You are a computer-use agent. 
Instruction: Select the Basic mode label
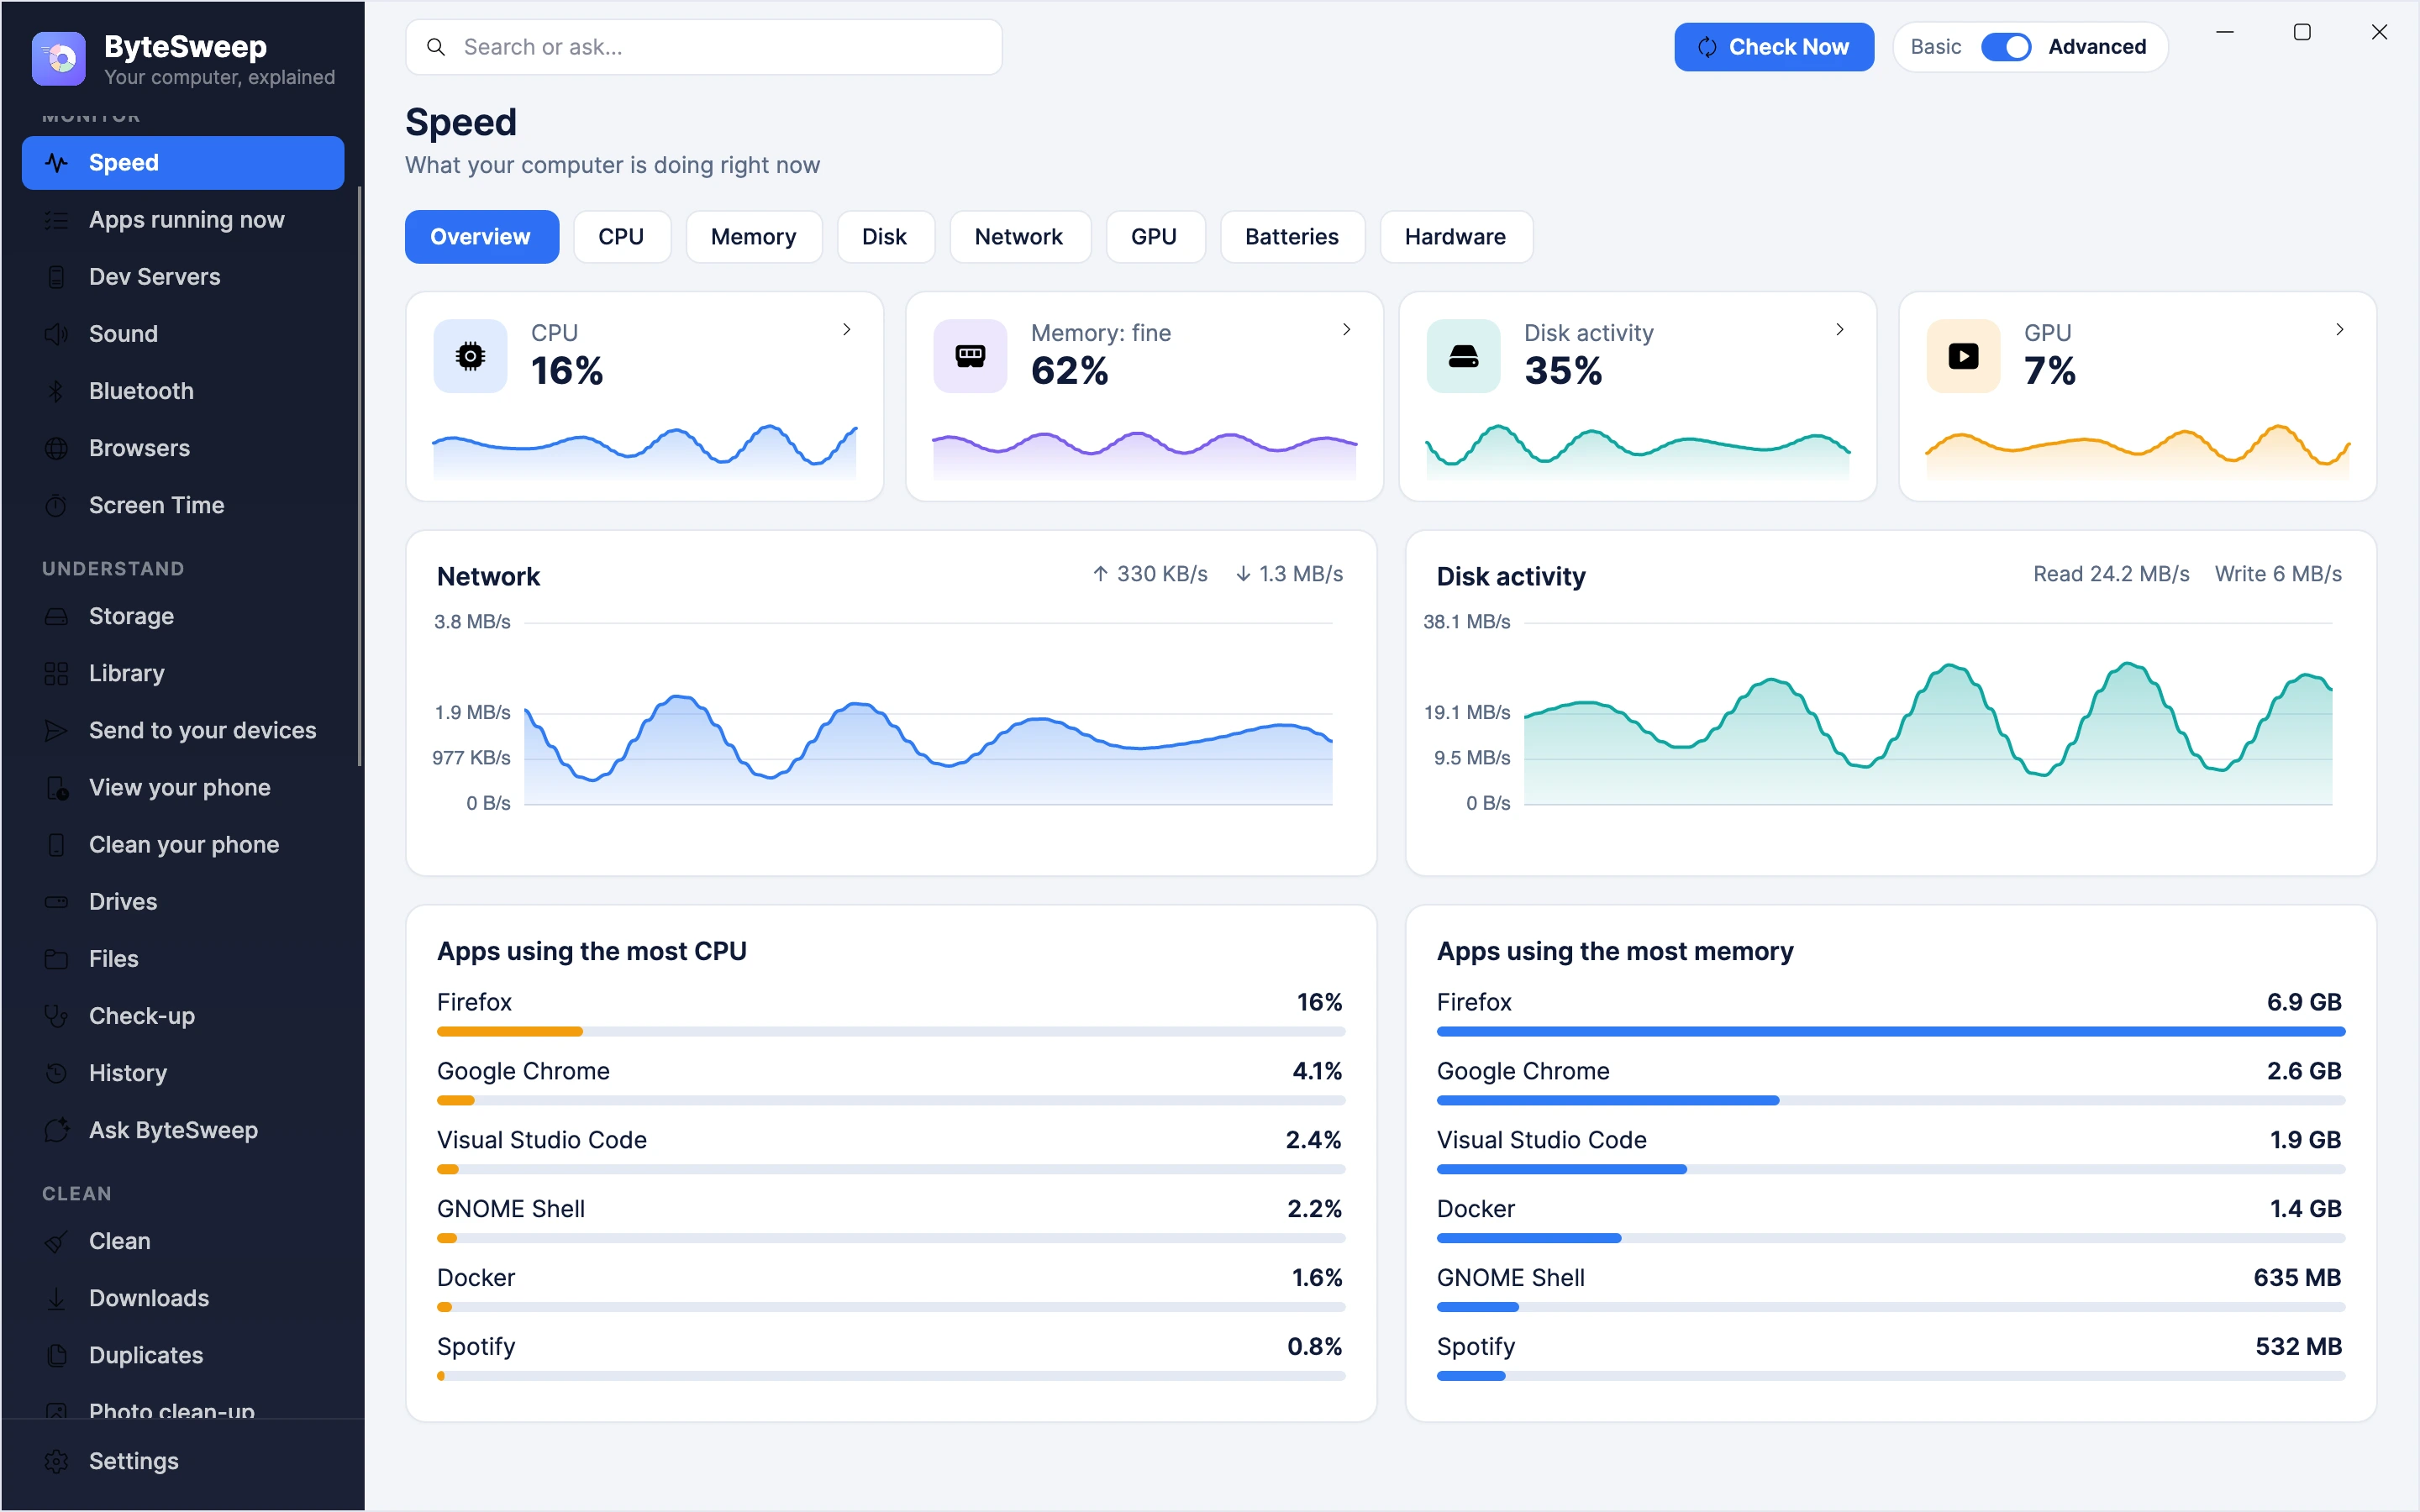[x=1935, y=47]
